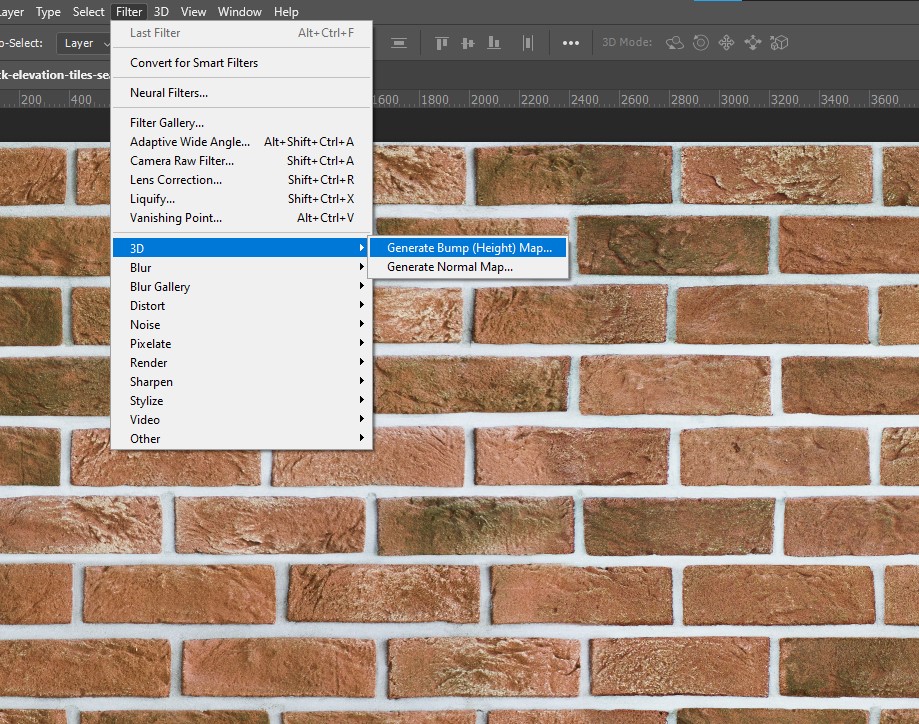919x724 pixels.
Task: Open the Type menu
Action: coord(48,12)
